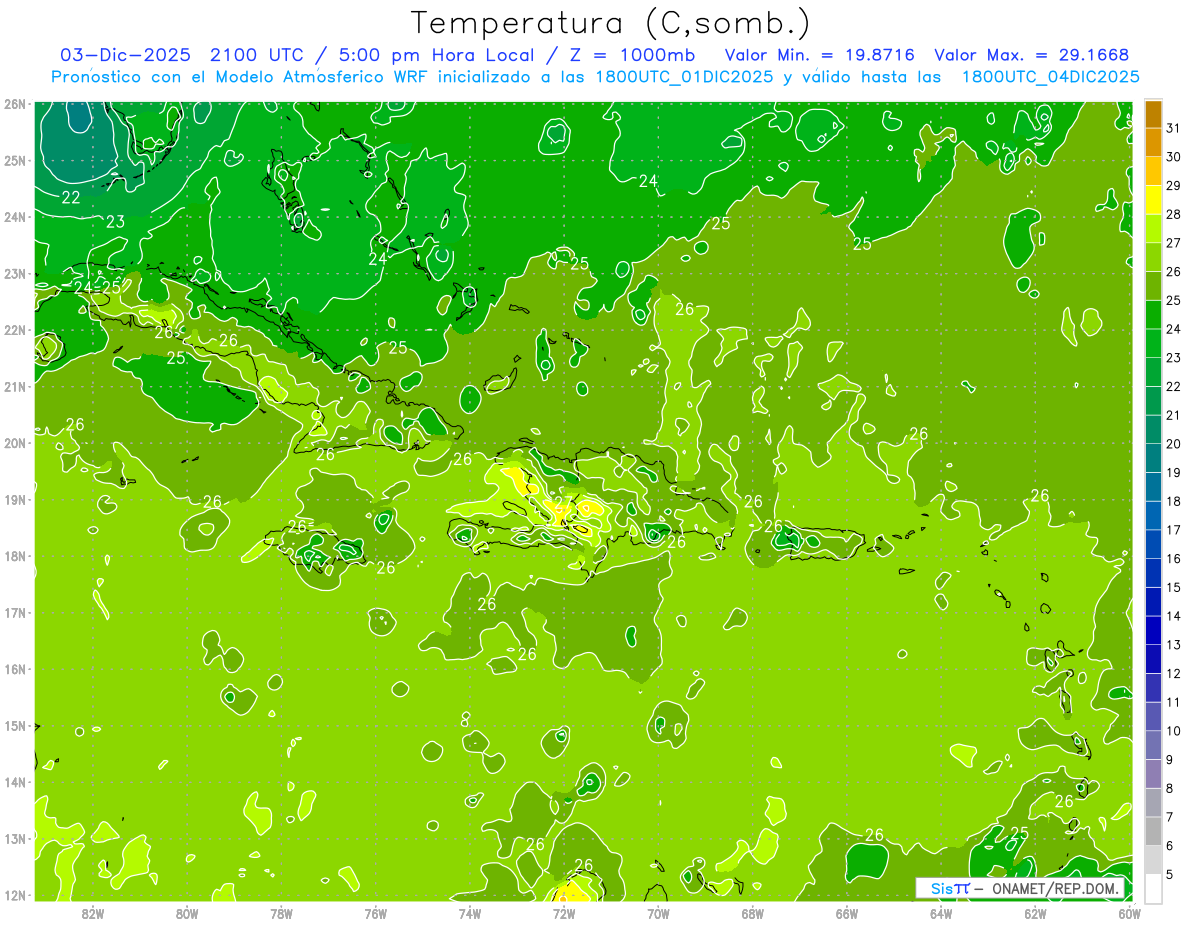Click the "25N" latitude axis label
Viewport: 1200px width, 927px height.
(15, 160)
